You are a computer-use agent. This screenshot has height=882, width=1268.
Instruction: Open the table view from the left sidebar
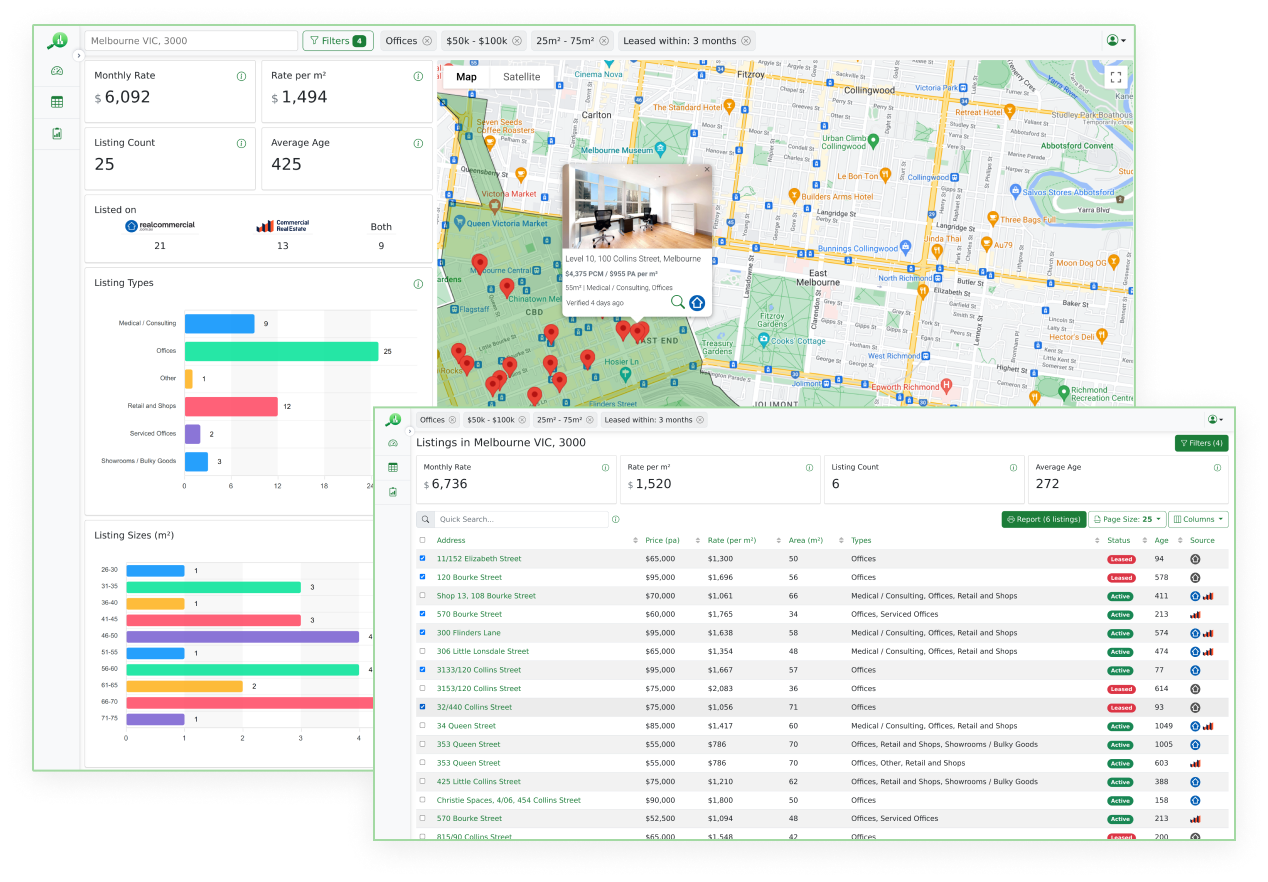click(57, 101)
